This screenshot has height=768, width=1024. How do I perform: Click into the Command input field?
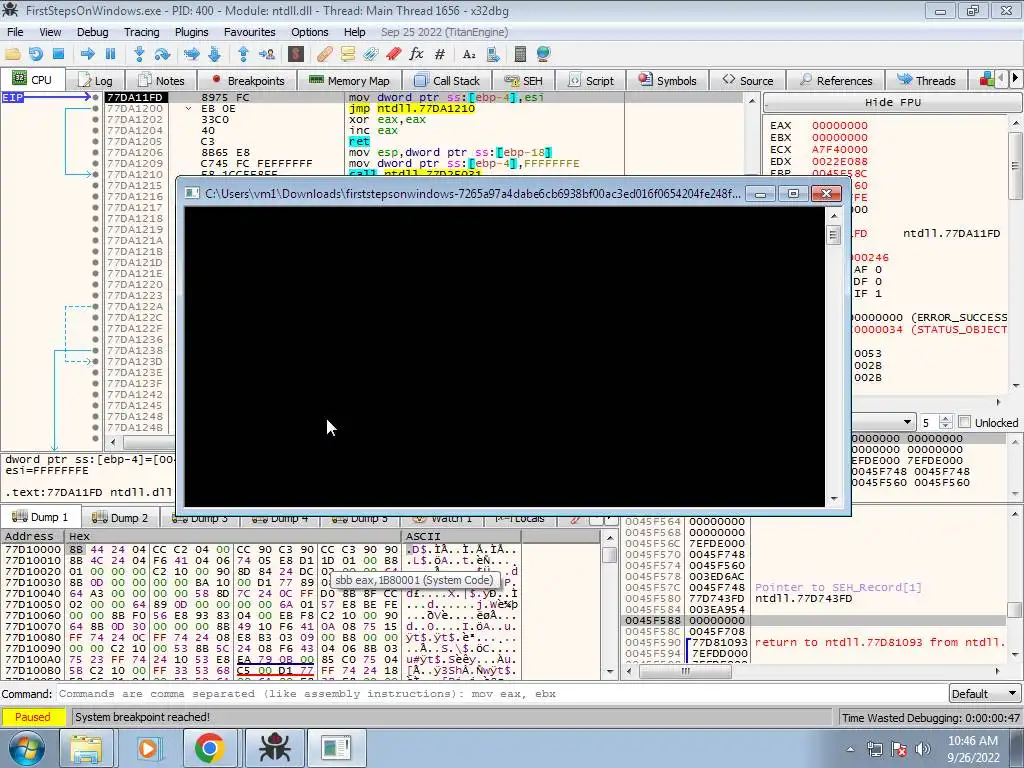pos(501,694)
